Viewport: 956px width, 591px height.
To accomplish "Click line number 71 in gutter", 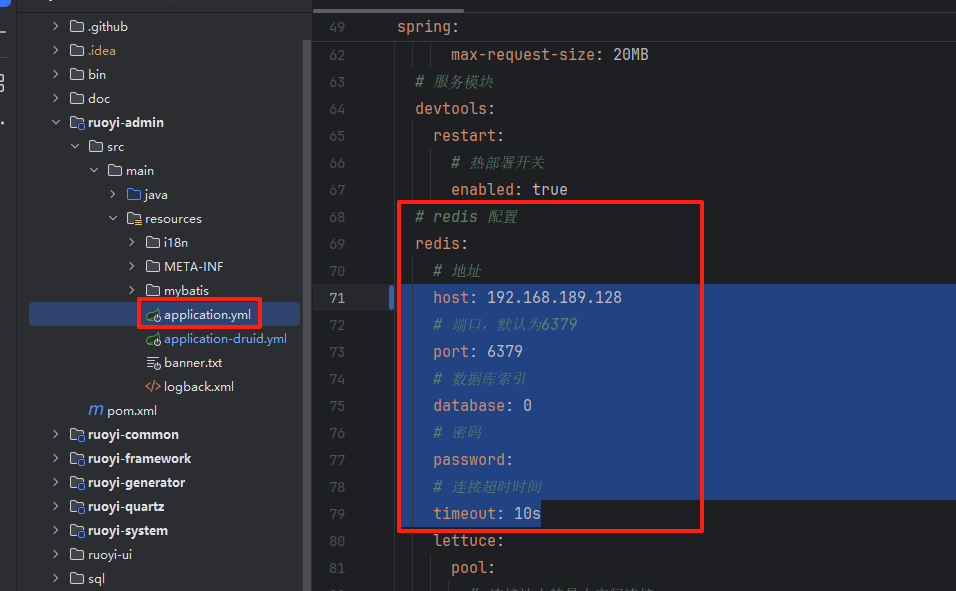I will pyautogui.click(x=337, y=298).
